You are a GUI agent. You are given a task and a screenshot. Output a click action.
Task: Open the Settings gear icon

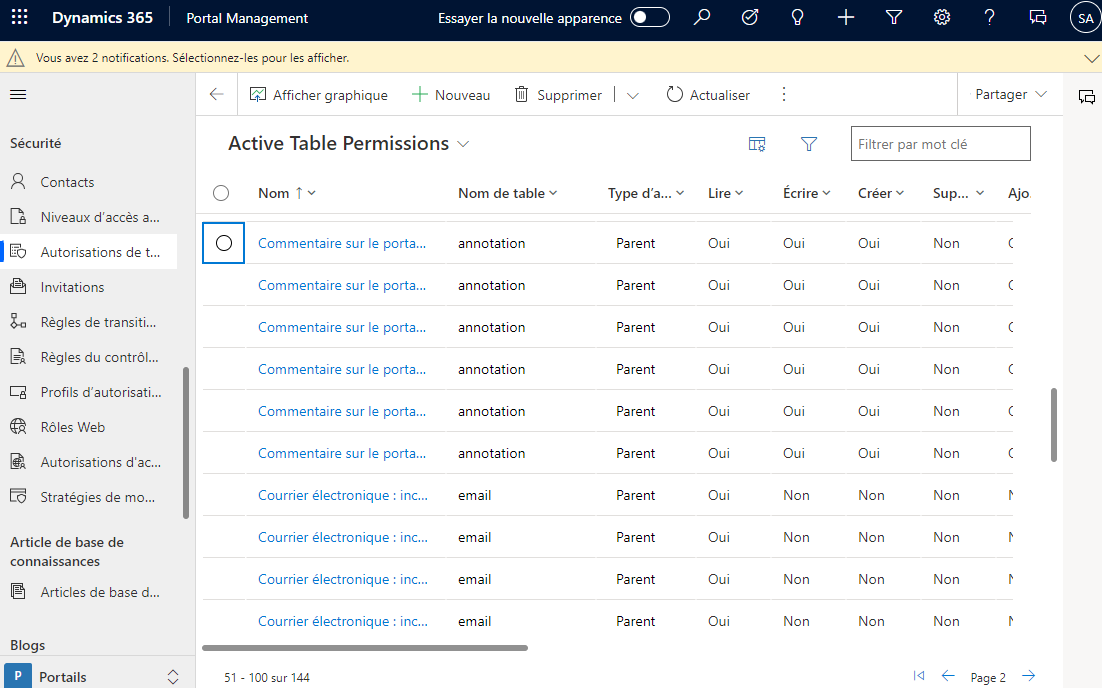[941, 17]
